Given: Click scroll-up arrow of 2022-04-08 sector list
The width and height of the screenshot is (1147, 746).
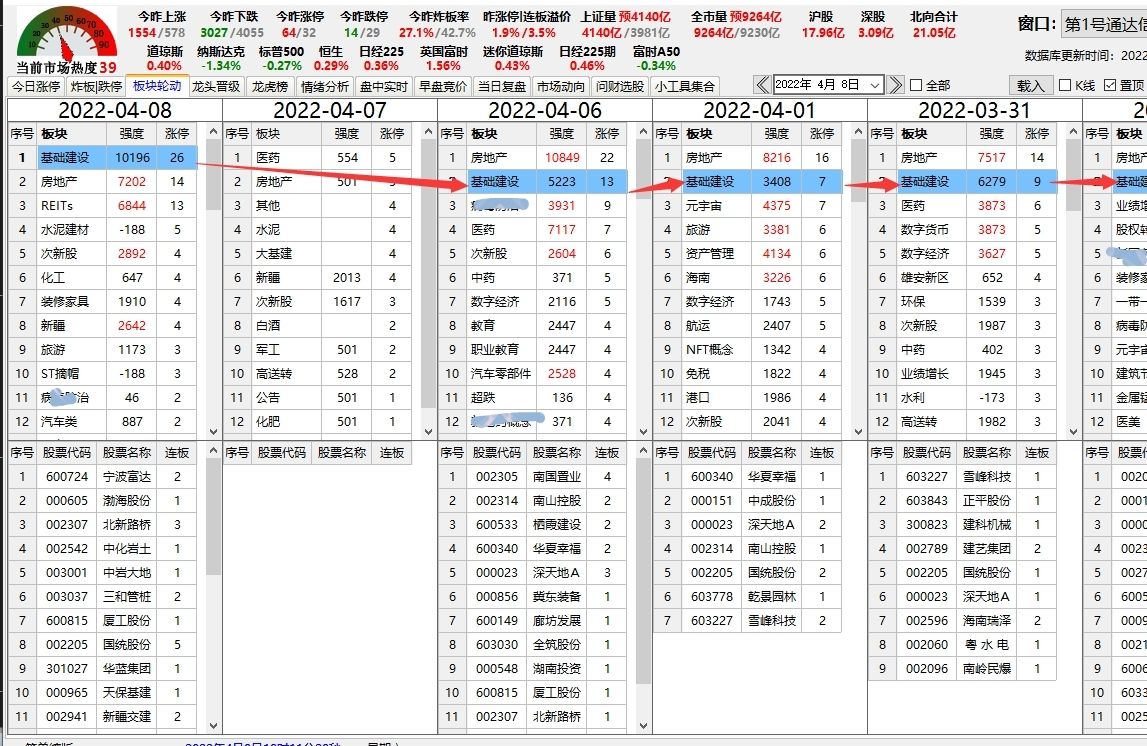Looking at the screenshot, I should click(214, 132).
